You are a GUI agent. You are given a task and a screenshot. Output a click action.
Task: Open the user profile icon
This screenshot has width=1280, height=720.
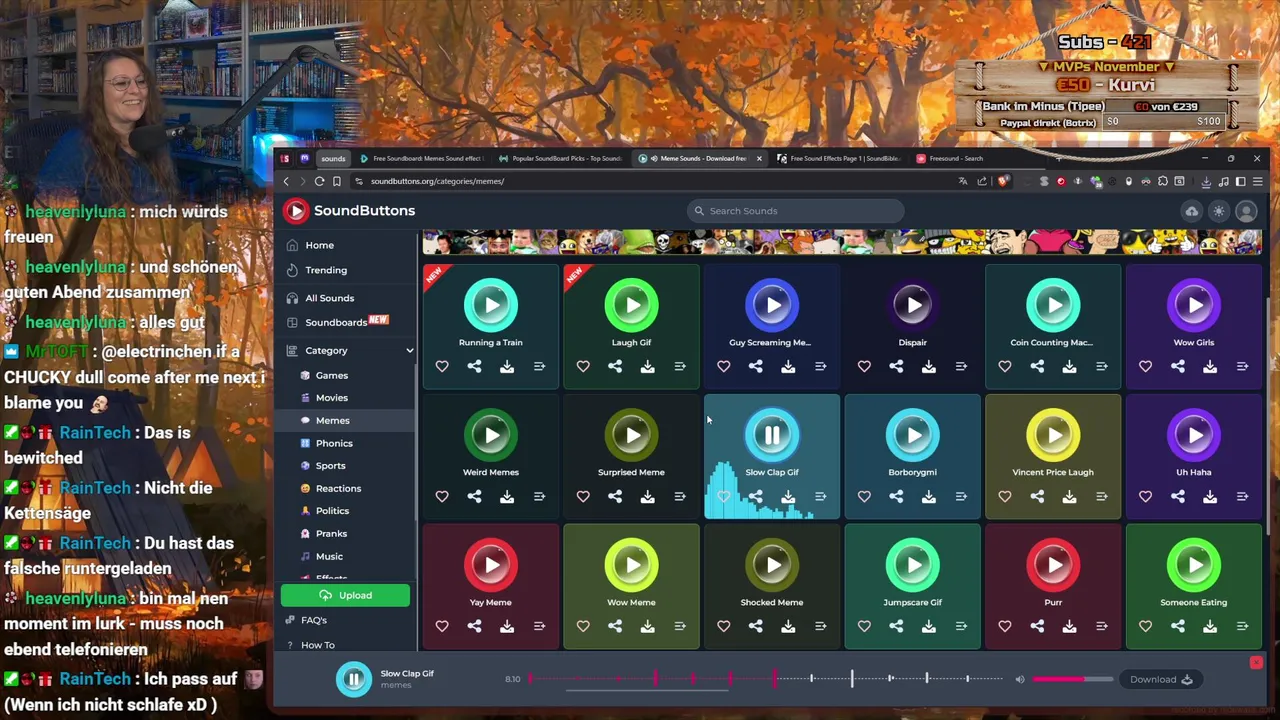click(x=1246, y=211)
